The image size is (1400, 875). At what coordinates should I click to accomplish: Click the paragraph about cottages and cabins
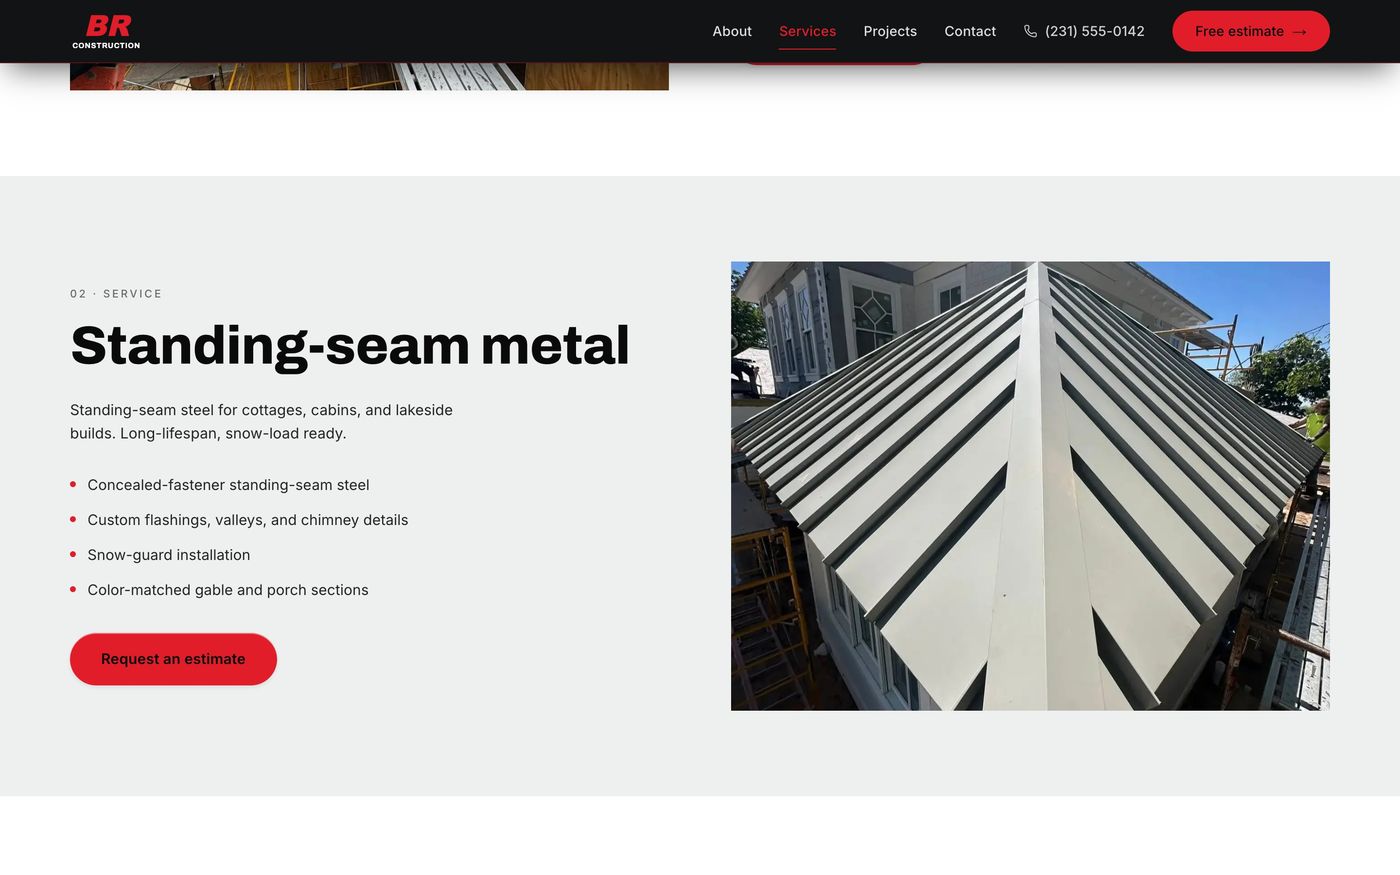pyautogui.click(x=261, y=422)
